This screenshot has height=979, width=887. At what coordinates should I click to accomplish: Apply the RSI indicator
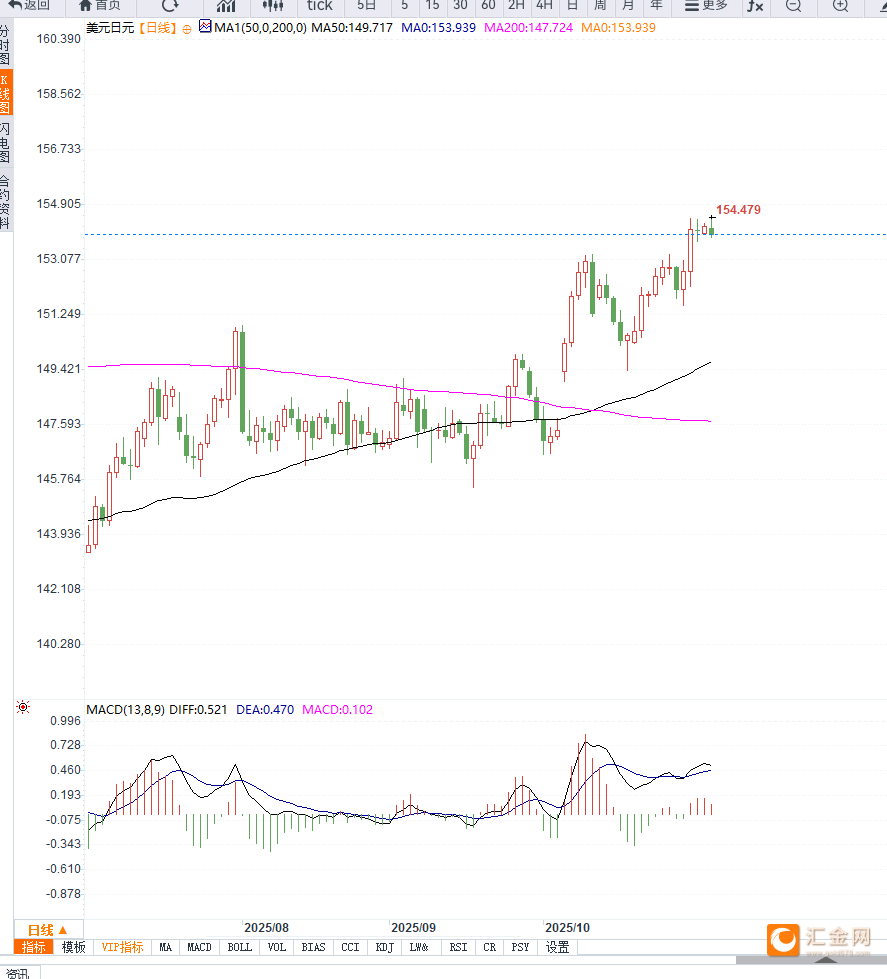(458, 947)
